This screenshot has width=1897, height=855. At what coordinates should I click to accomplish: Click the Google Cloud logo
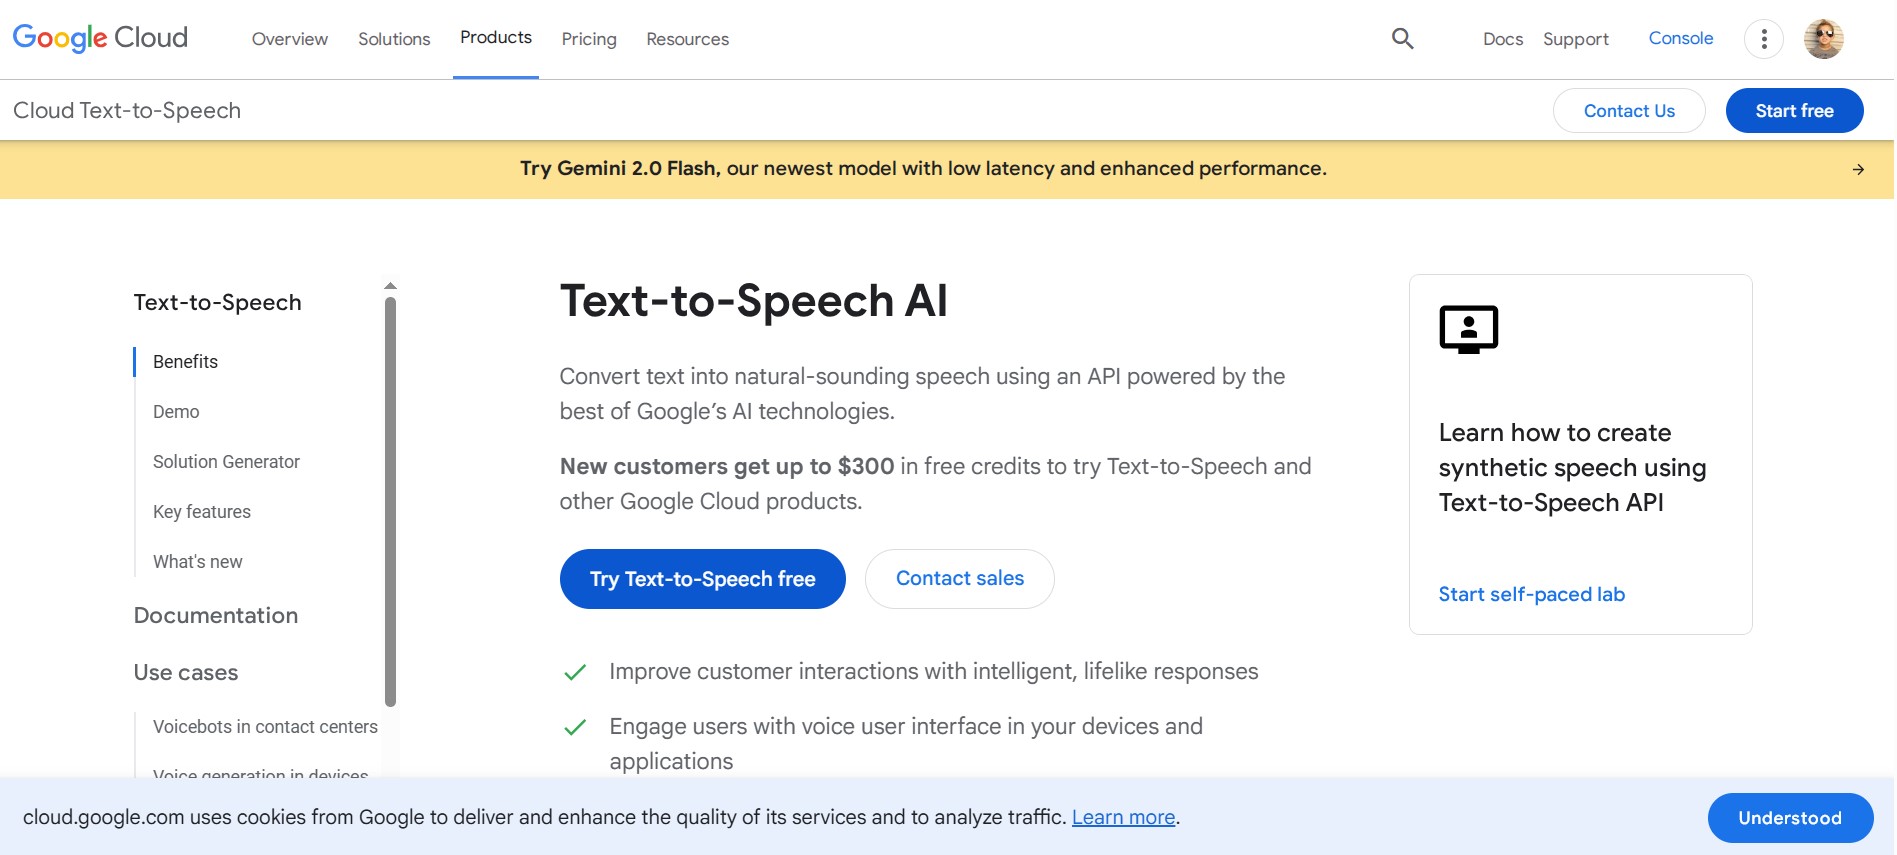tap(100, 38)
